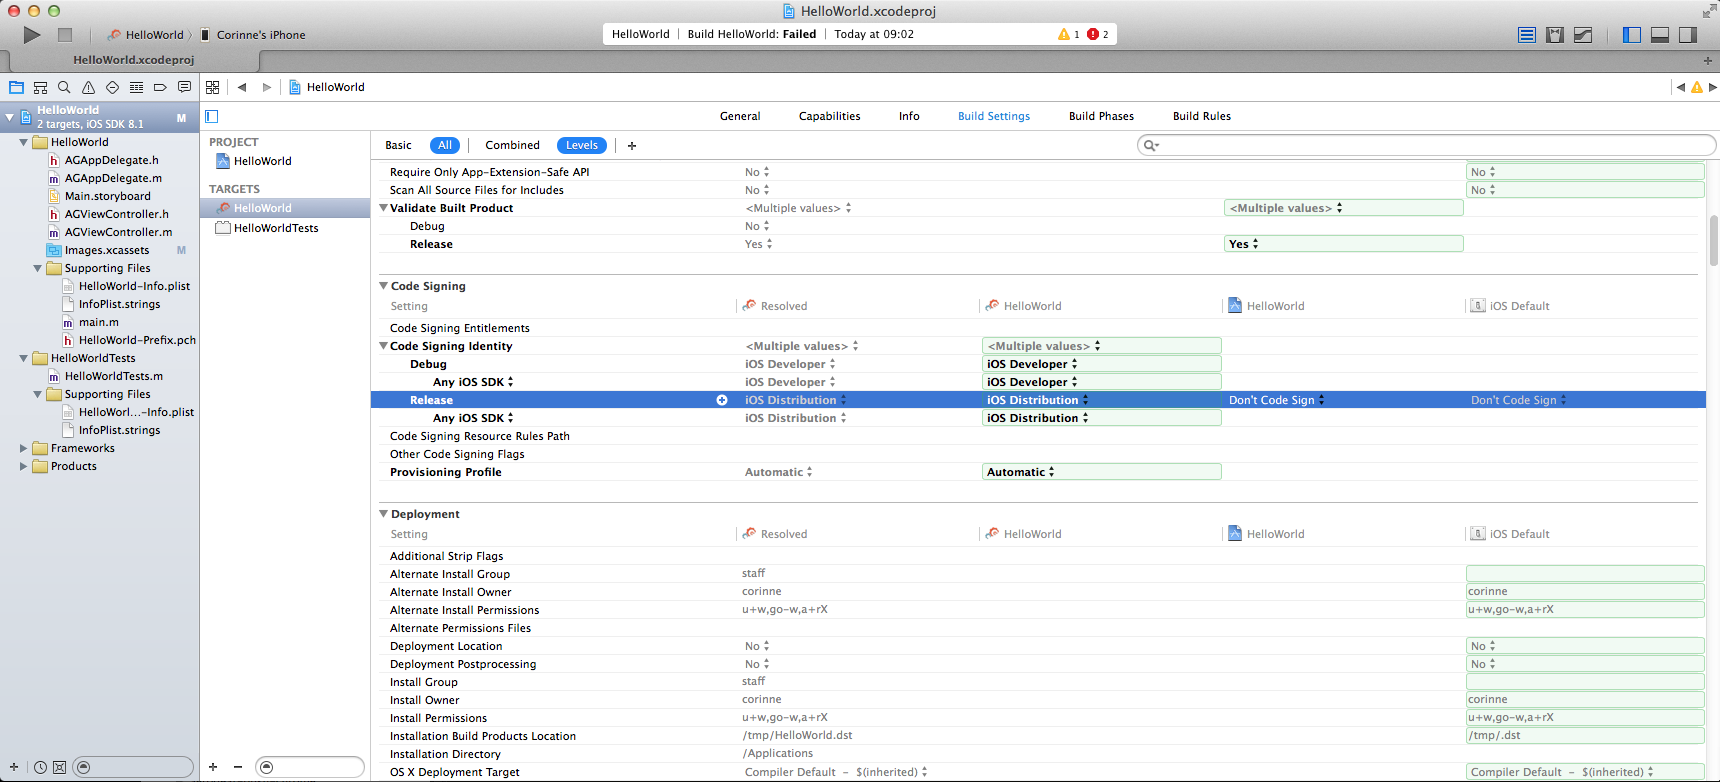1720x782 pixels.
Task: Stop the running build
Action: (65, 35)
